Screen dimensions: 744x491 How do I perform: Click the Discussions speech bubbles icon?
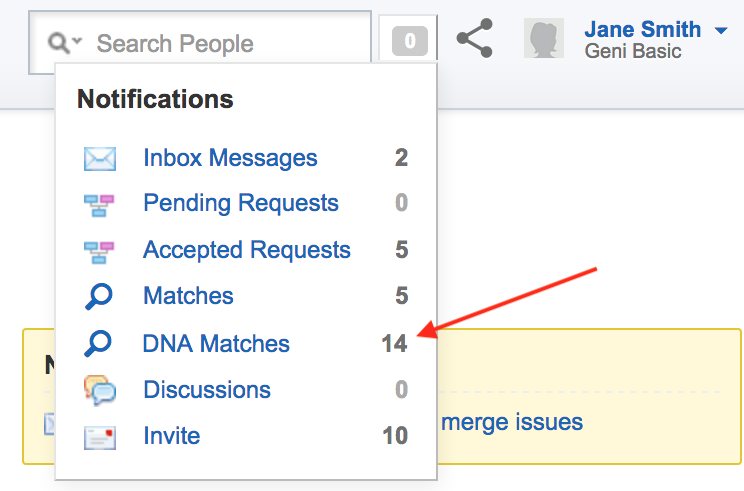click(100, 390)
